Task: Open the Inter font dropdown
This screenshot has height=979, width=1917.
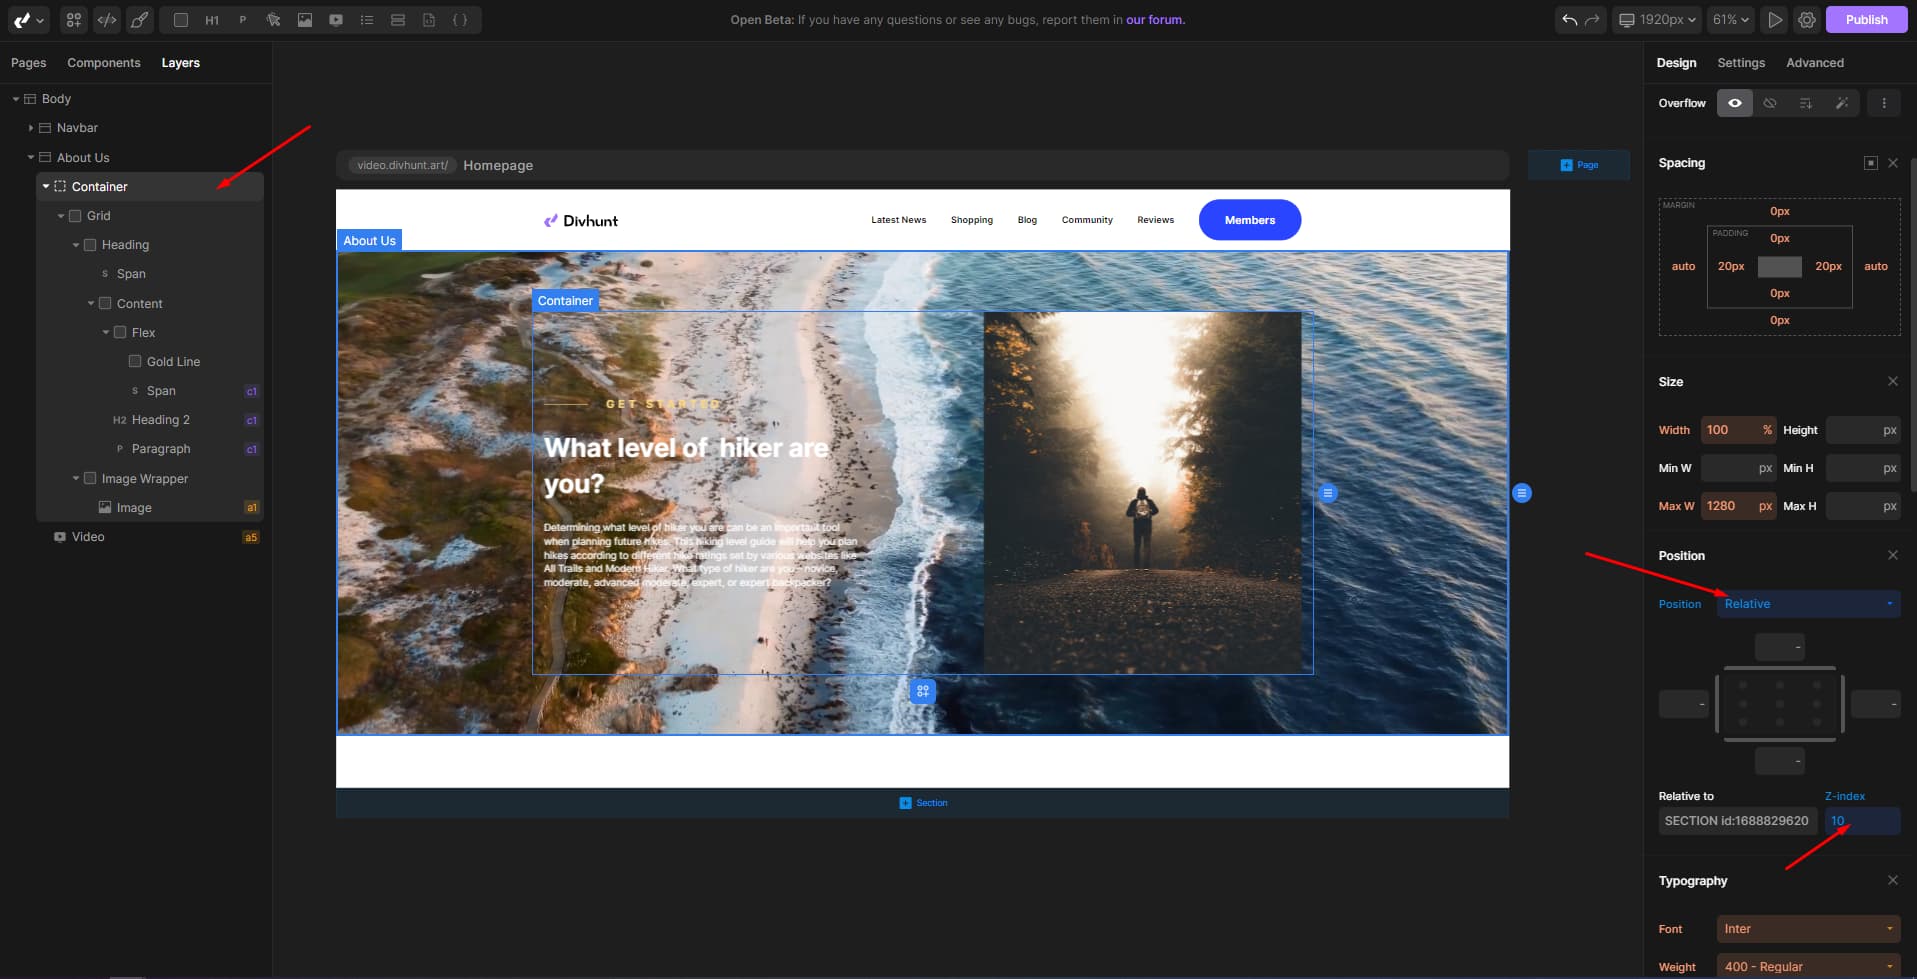Action: [1808, 929]
